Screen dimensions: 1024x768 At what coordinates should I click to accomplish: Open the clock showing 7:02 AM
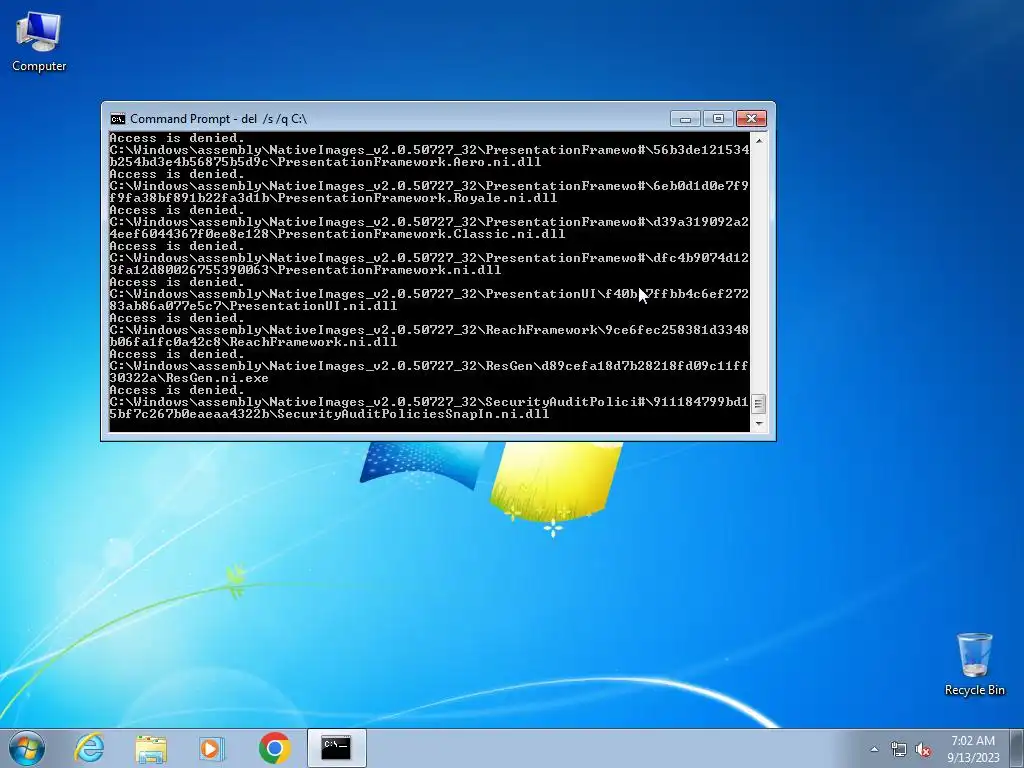click(973, 748)
